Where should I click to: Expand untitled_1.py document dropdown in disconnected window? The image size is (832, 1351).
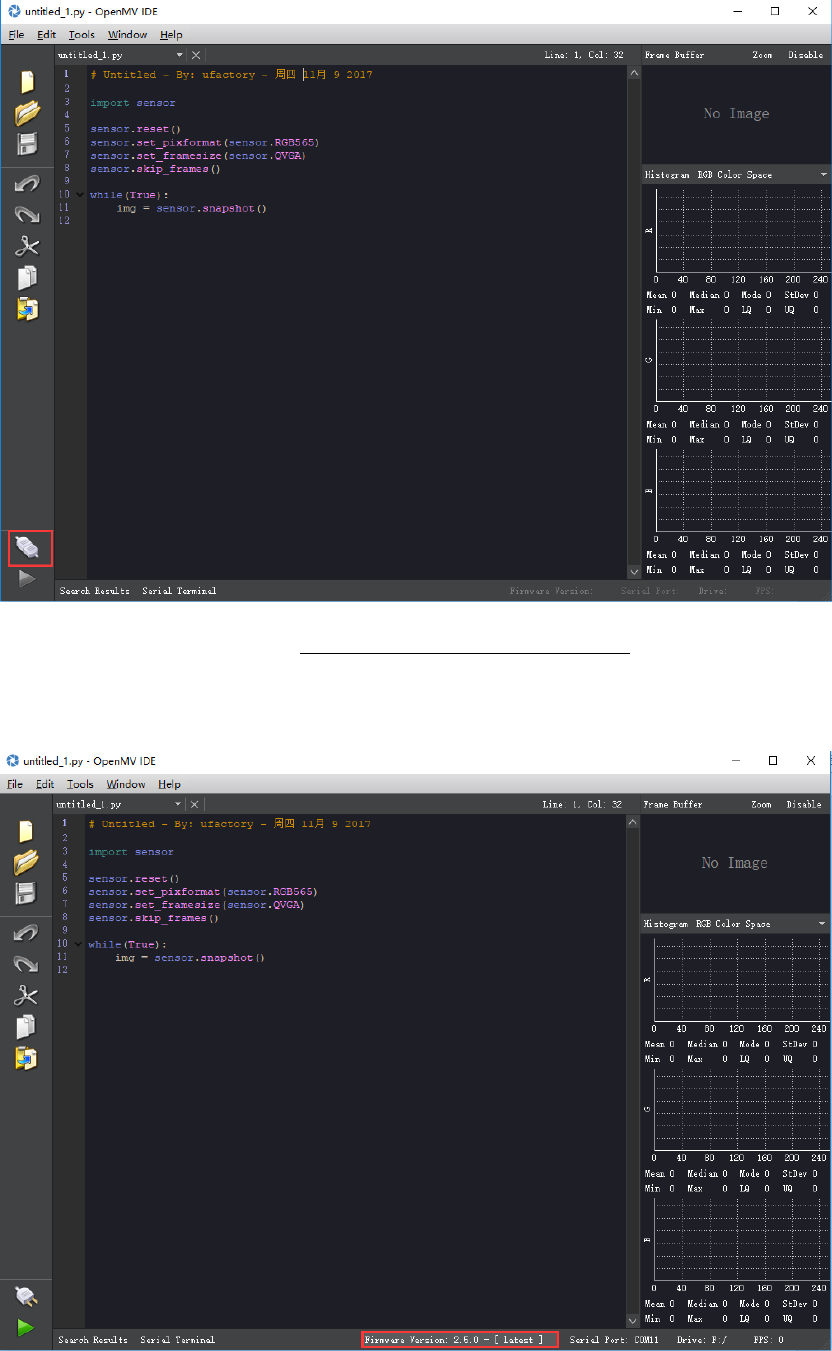tap(180, 56)
